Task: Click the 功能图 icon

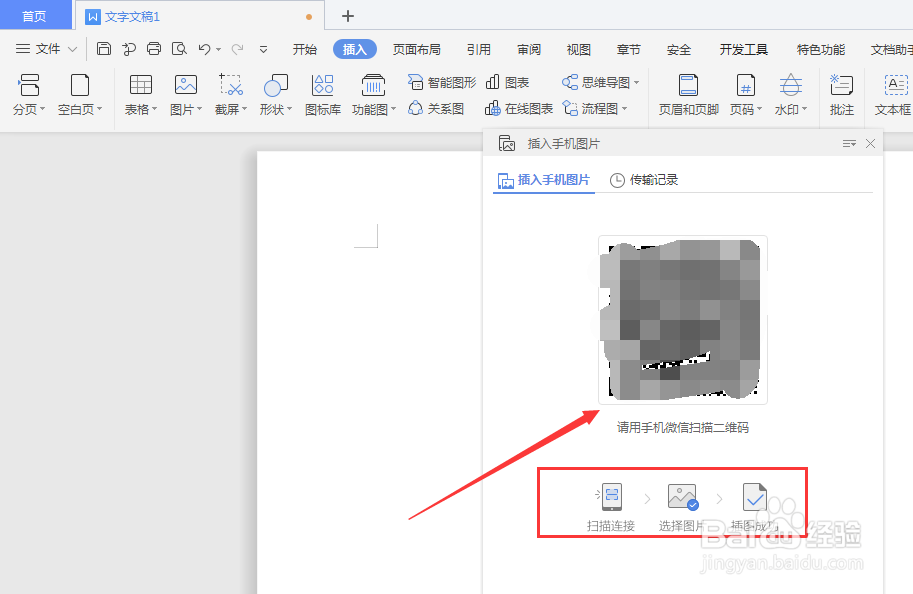Action: 373,85
